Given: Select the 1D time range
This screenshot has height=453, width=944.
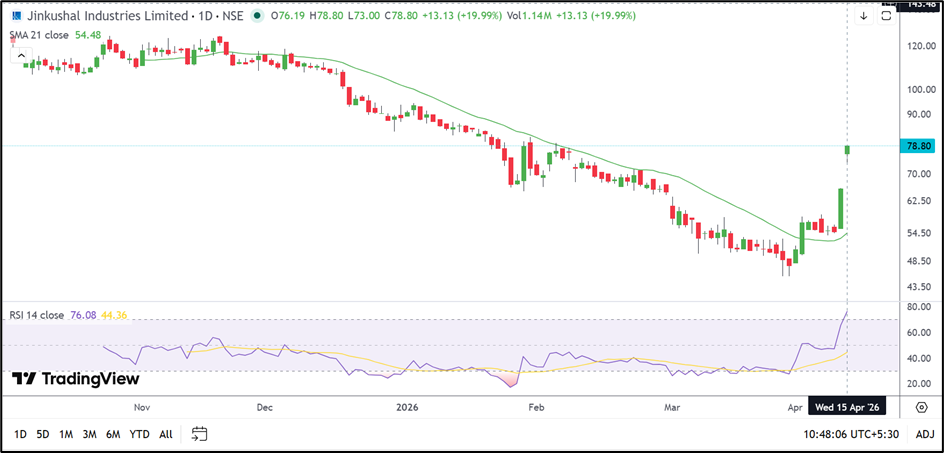Looking at the screenshot, I should (x=20, y=434).
